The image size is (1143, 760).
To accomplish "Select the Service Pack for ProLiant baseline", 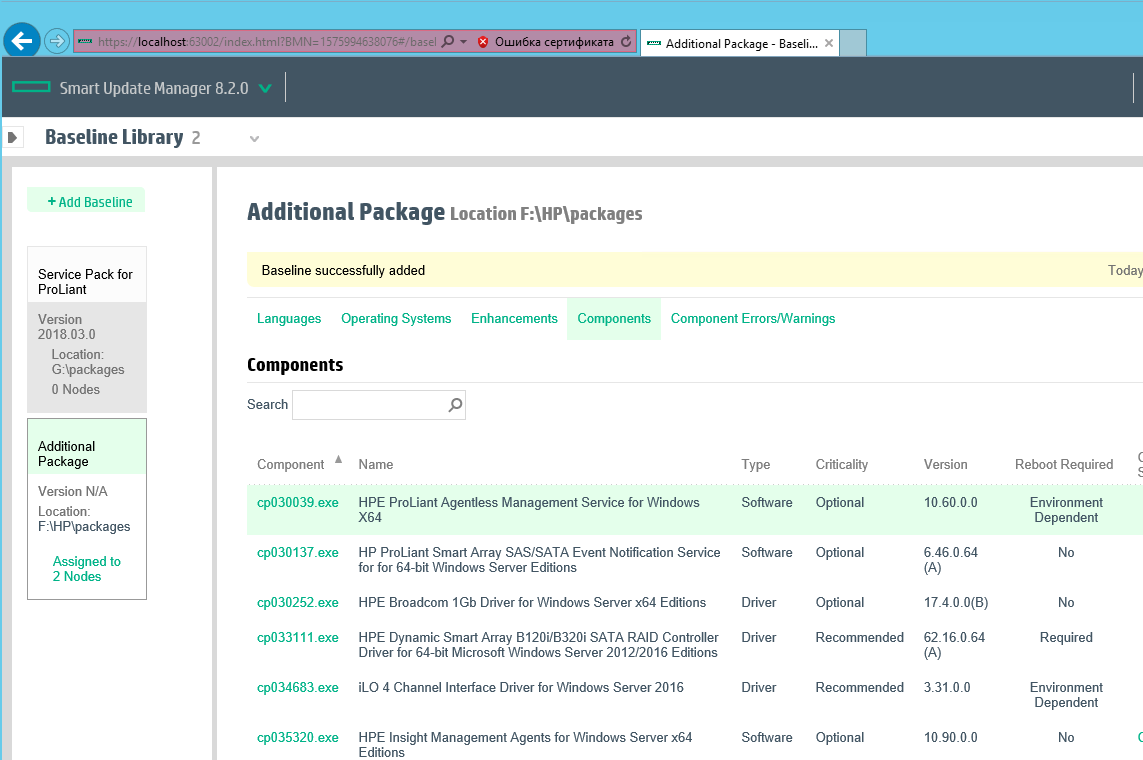I will 86,281.
